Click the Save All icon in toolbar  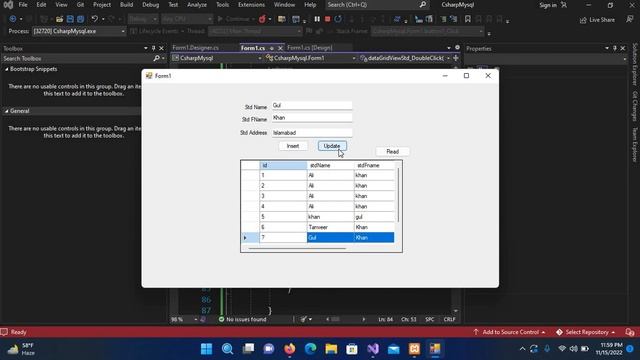[x=80, y=19]
